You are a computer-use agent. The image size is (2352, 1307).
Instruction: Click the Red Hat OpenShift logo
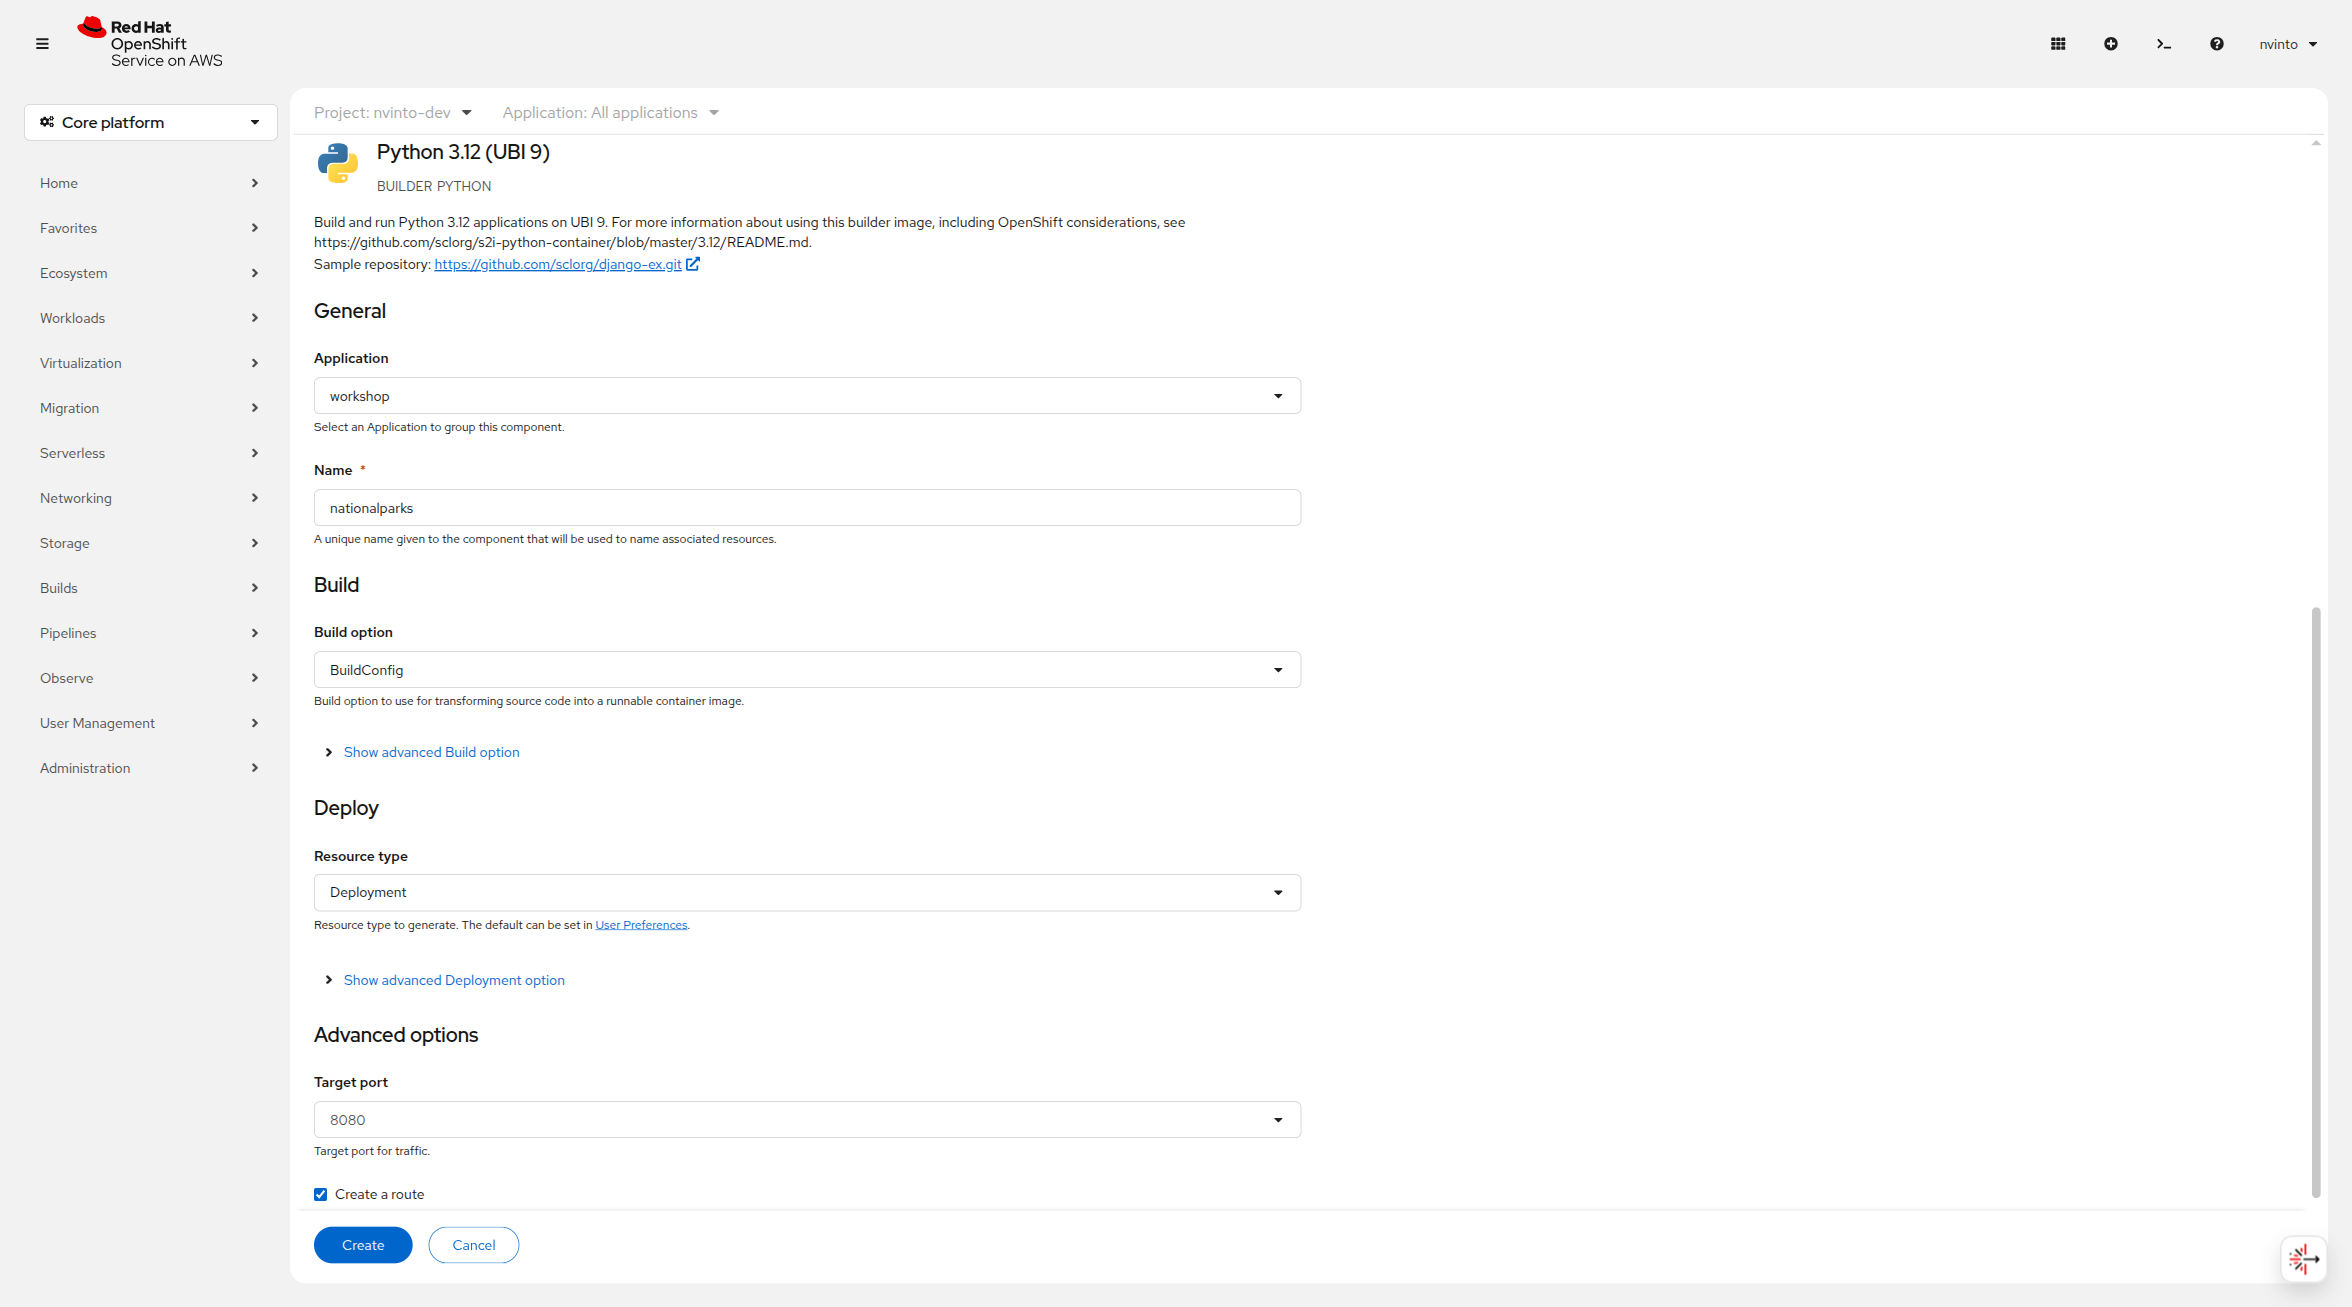(150, 43)
